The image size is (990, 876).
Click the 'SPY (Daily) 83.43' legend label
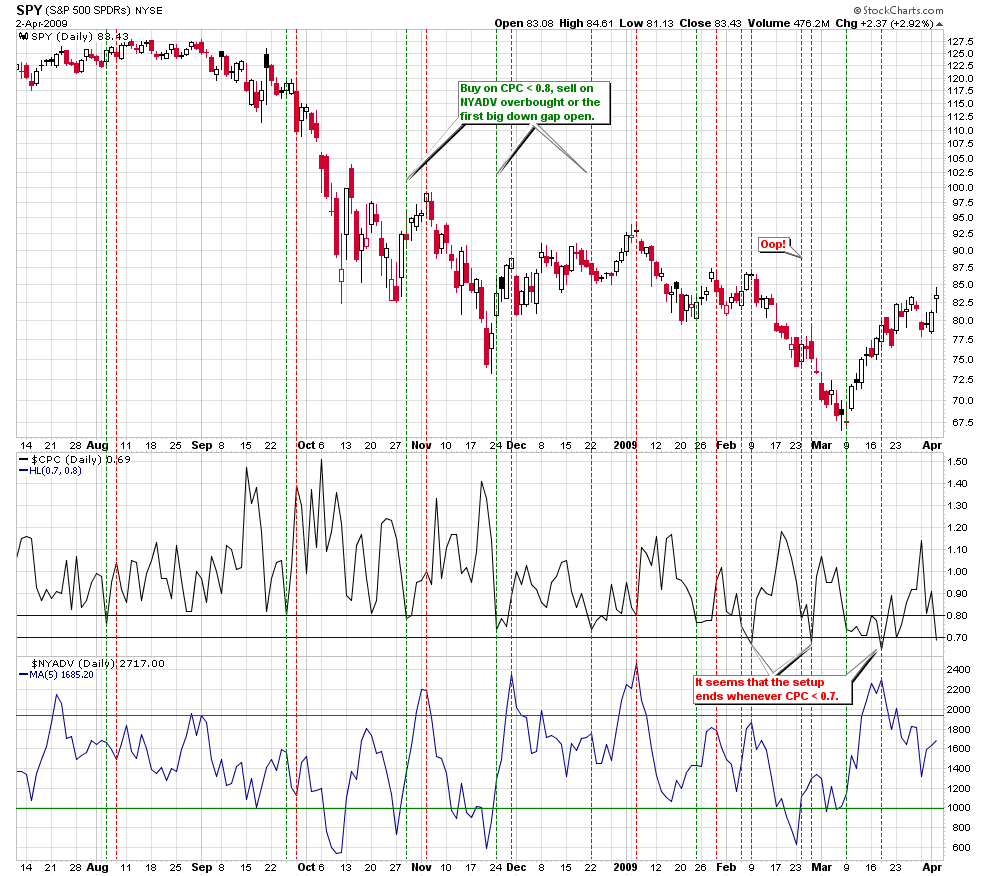pos(80,37)
